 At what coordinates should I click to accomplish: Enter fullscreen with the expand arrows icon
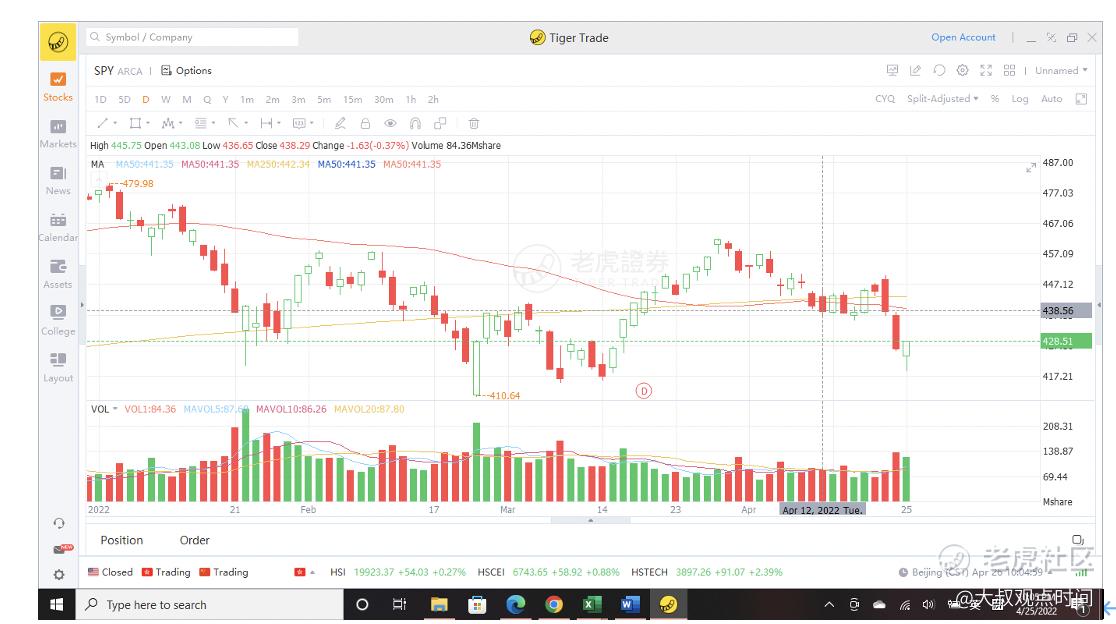pos(986,70)
